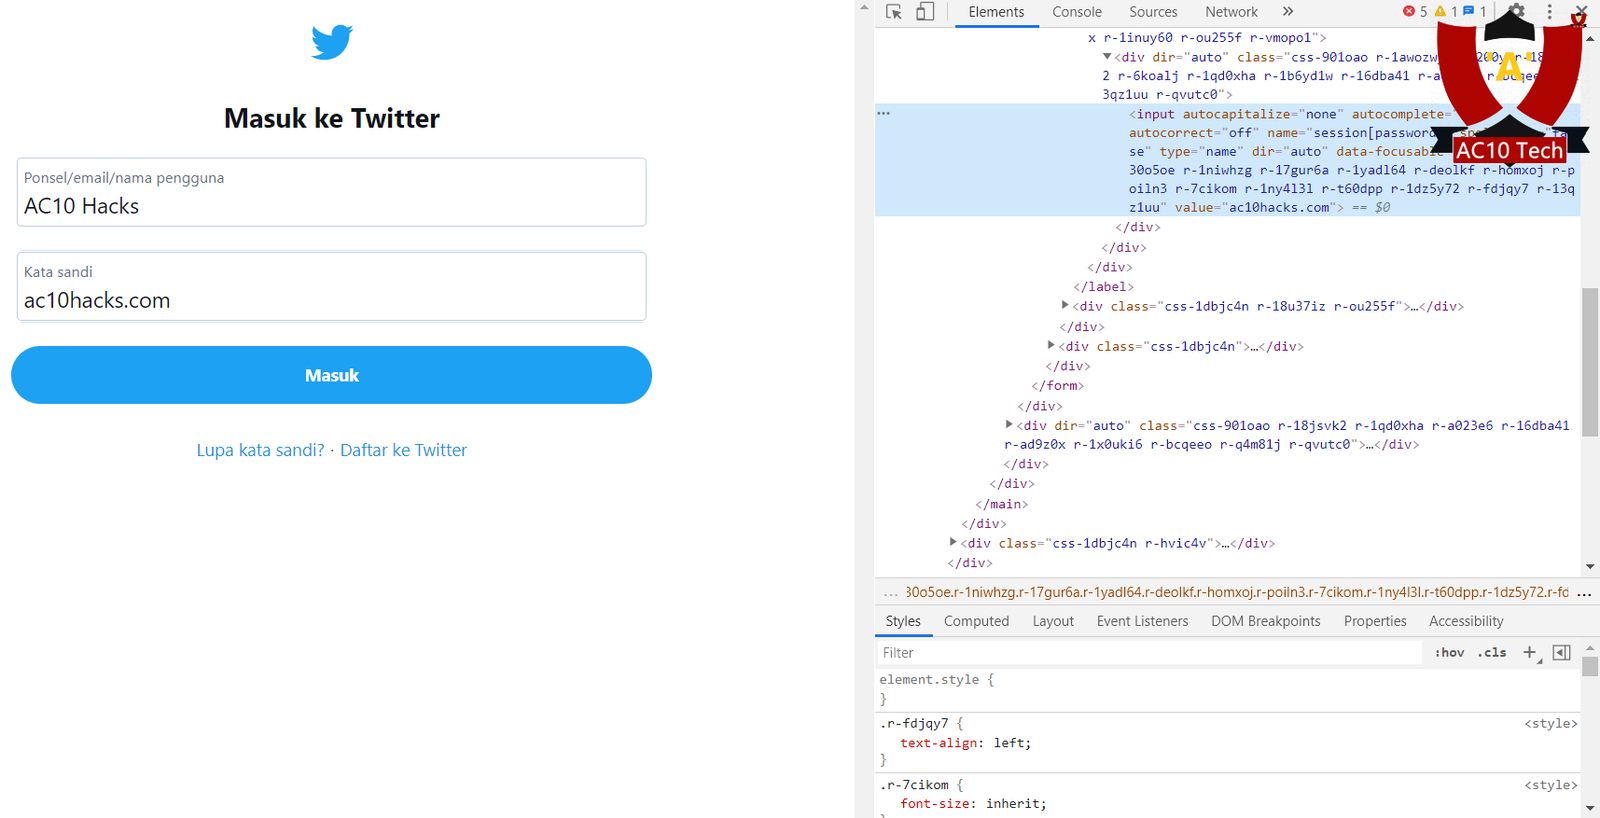Toggle the computed styles sidebar icon
Viewport: 1600px width, 818px height.
pos(1561,652)
